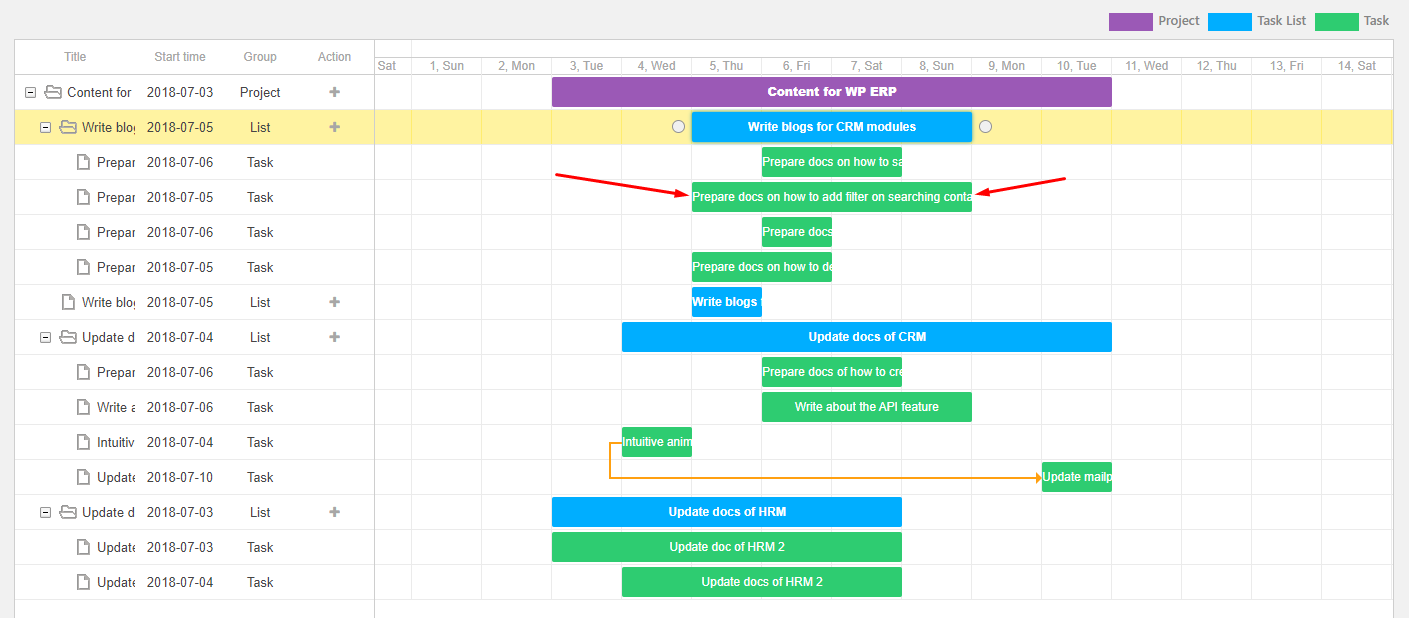Collapse the Update docs 2018-07-03 list row
Image resolution: width=1409 pixels, height=618 pixels.
45,512
